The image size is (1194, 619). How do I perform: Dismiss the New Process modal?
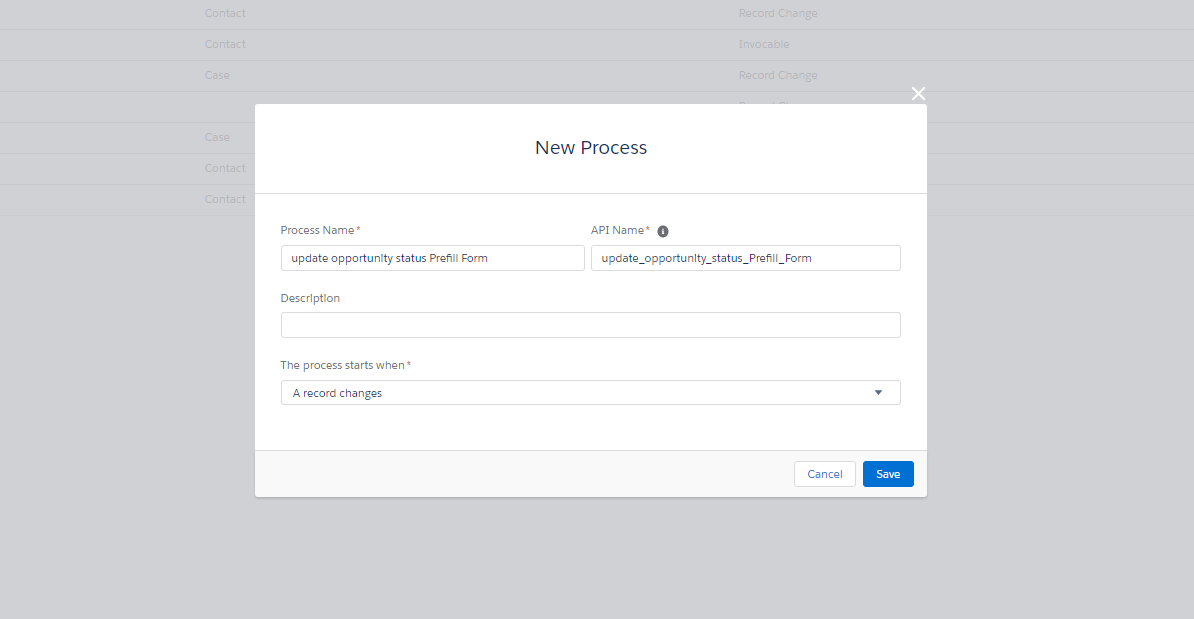point(918,93)
